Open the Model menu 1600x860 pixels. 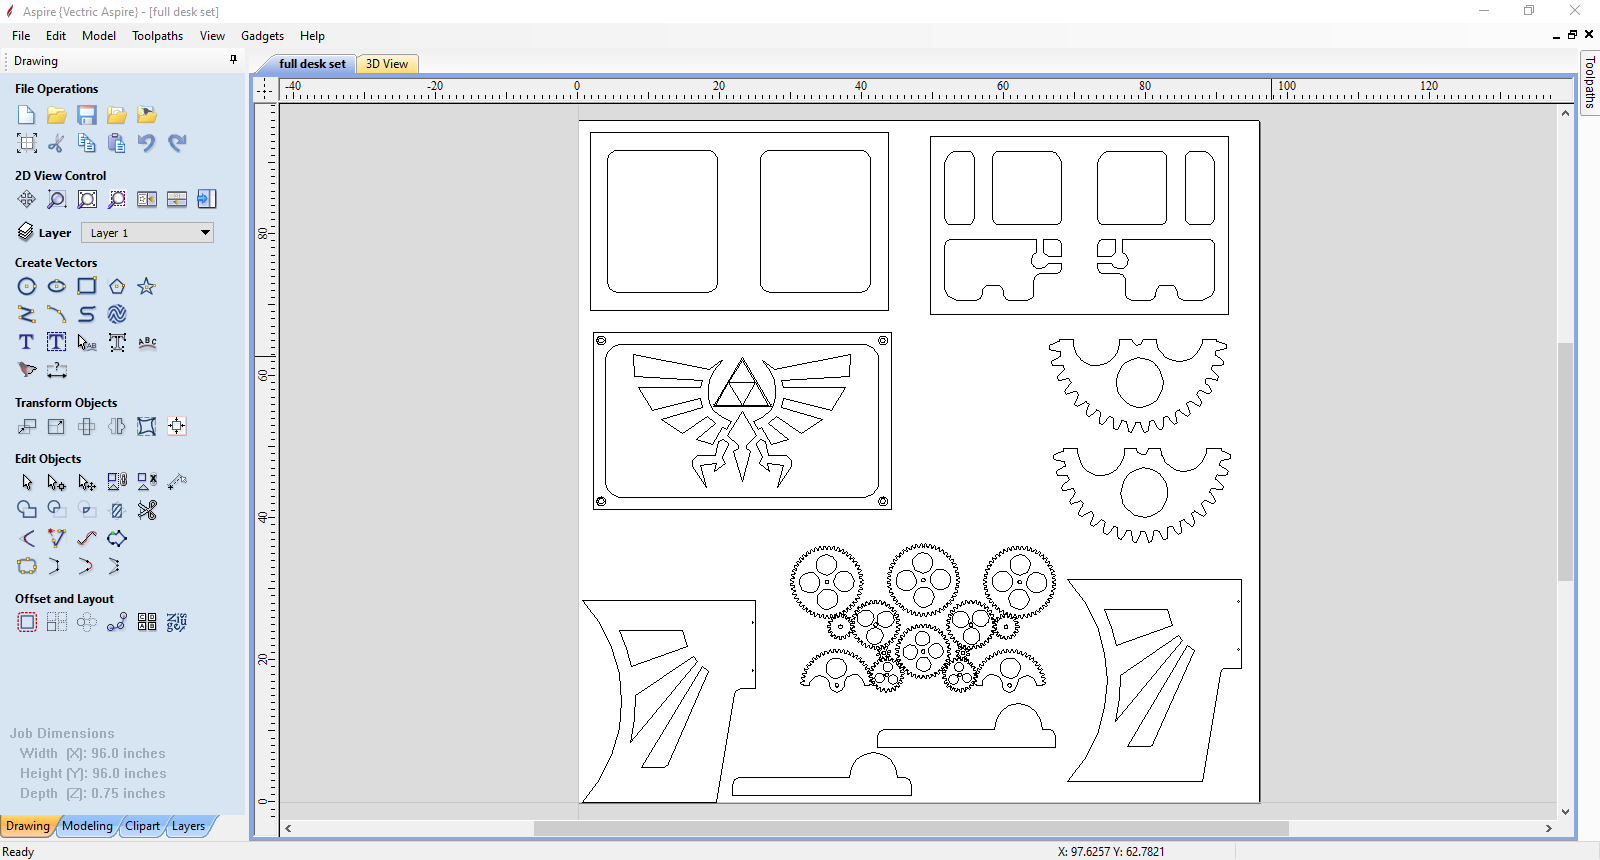99,35
